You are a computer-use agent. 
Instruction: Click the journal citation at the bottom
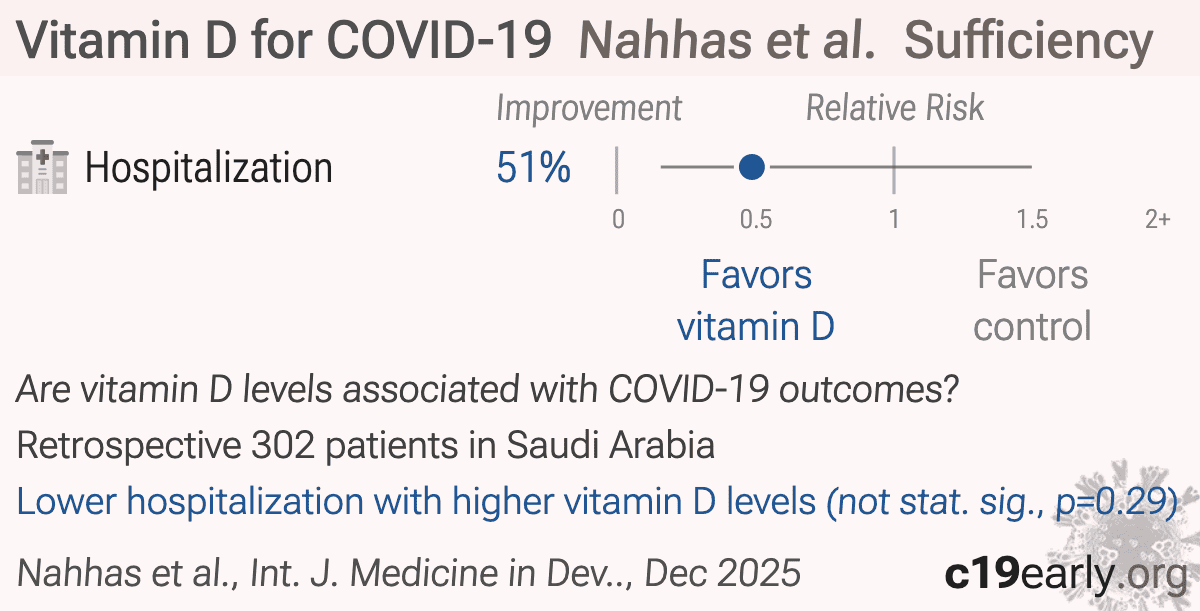[x=410, y=573]
